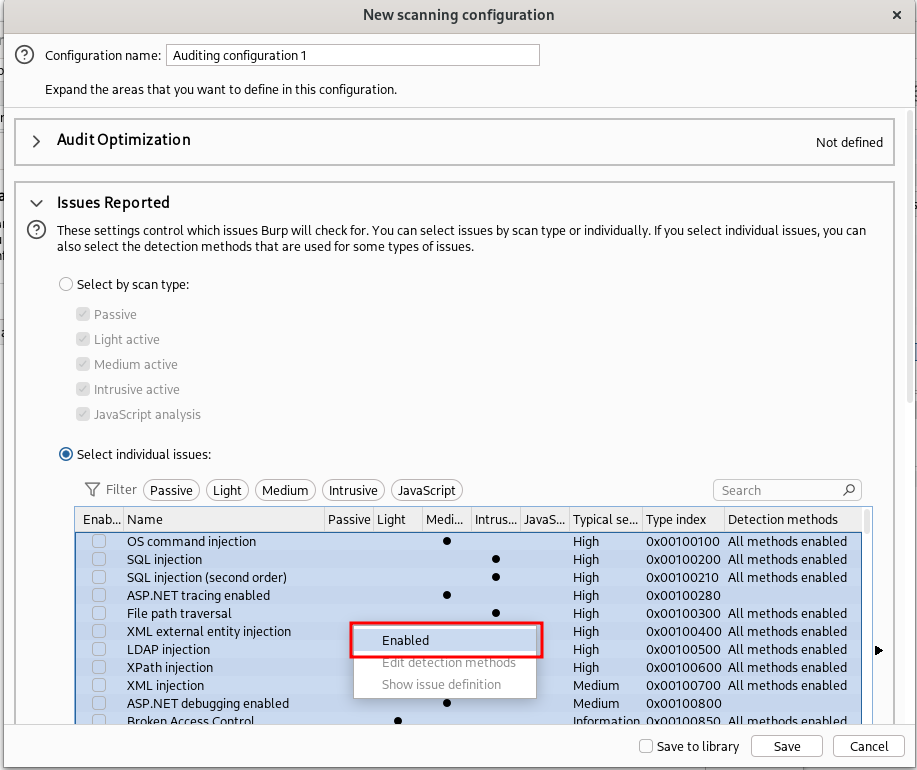The height and width of the screenshot is (770, 917).
Task: Toggle the Intrusive filter chip
Action: [353, 490]
